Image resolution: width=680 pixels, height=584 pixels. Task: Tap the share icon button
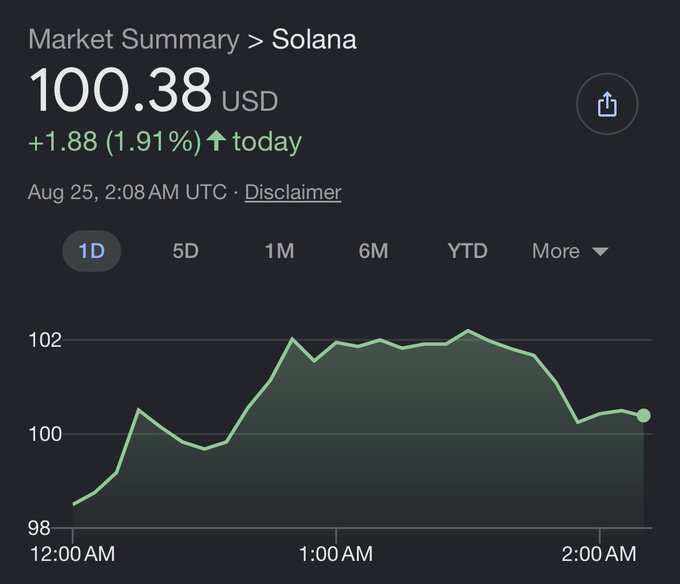607,104
